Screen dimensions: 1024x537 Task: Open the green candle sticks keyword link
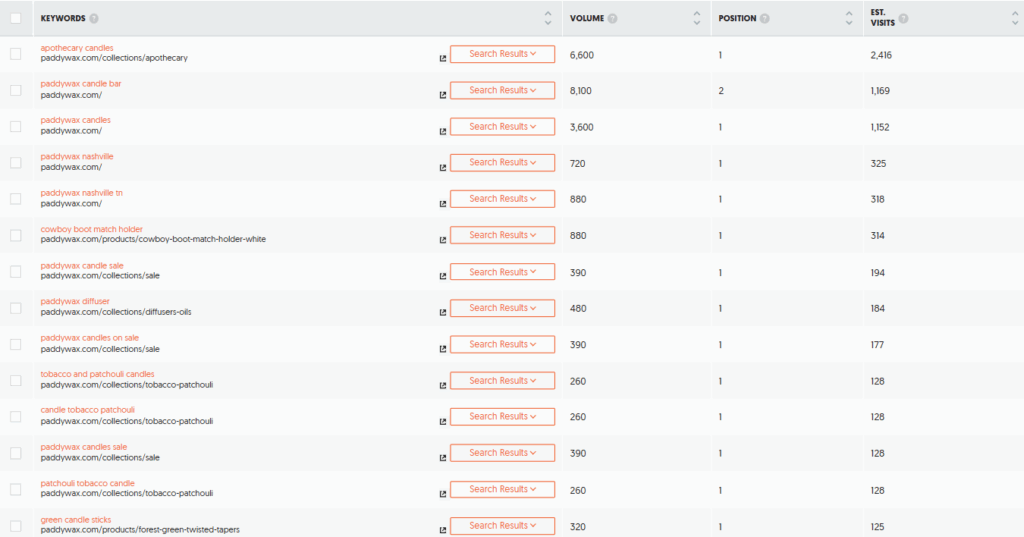pyautogui.click(x=76, y=520)
